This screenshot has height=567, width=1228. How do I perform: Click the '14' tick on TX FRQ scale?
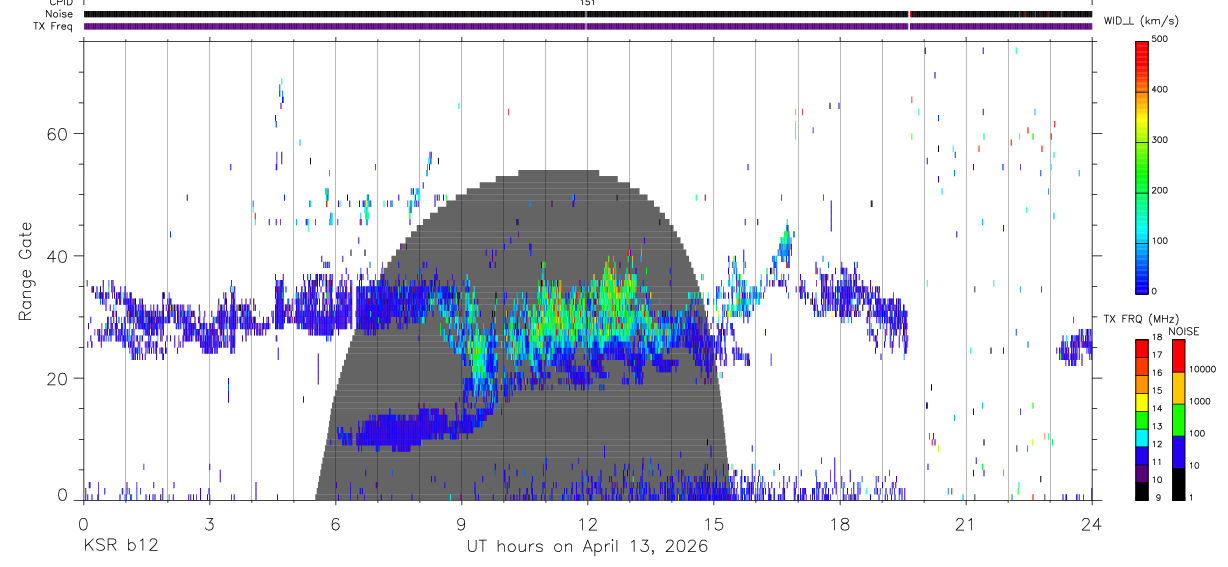pyautogui.click(x=1157, y=409)
